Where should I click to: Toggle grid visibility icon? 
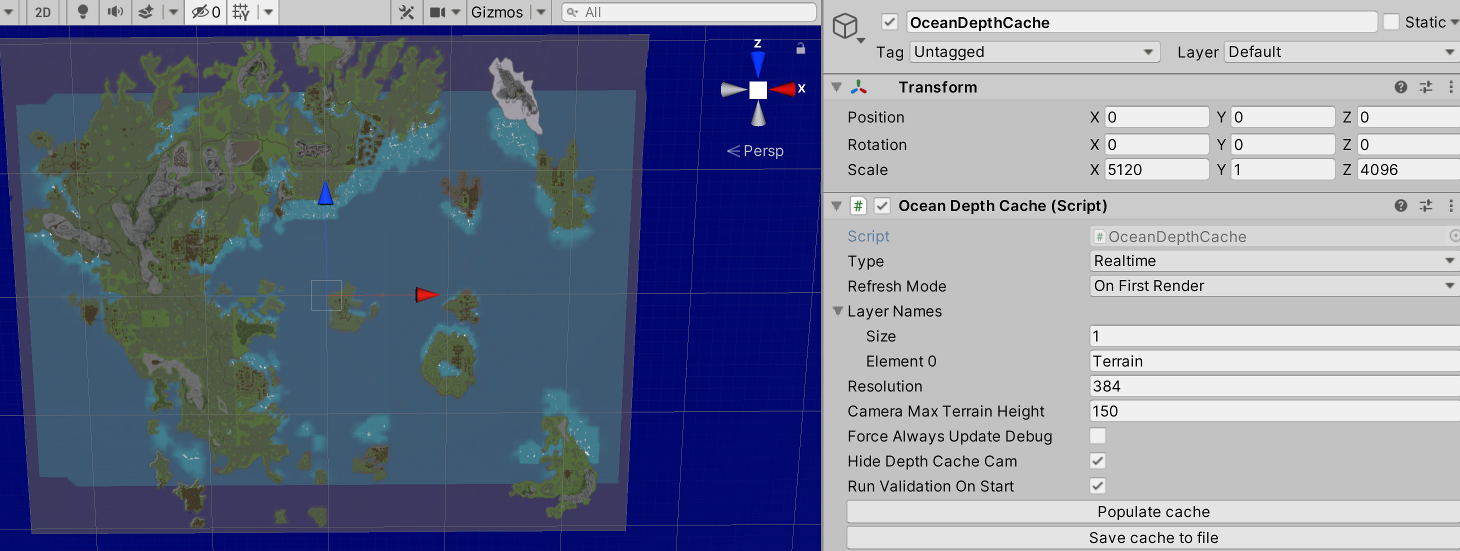[x=241, y=12]
